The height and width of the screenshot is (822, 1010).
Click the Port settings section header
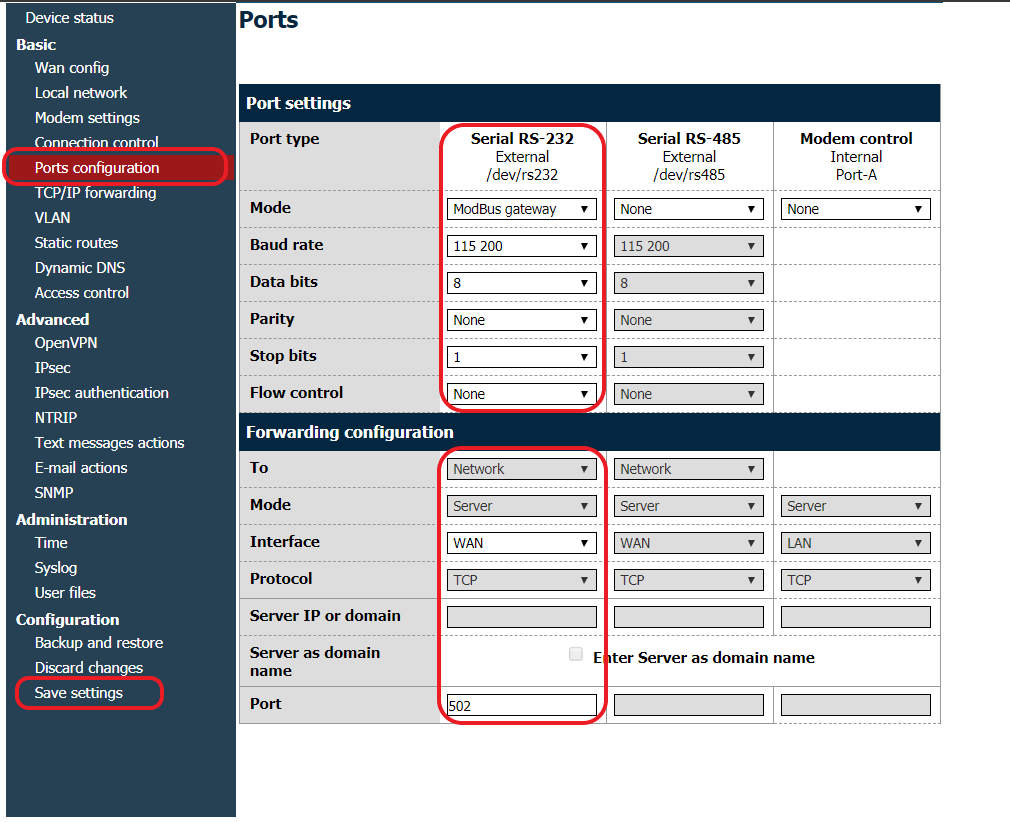pyautogui.click(x=589, y=103)
